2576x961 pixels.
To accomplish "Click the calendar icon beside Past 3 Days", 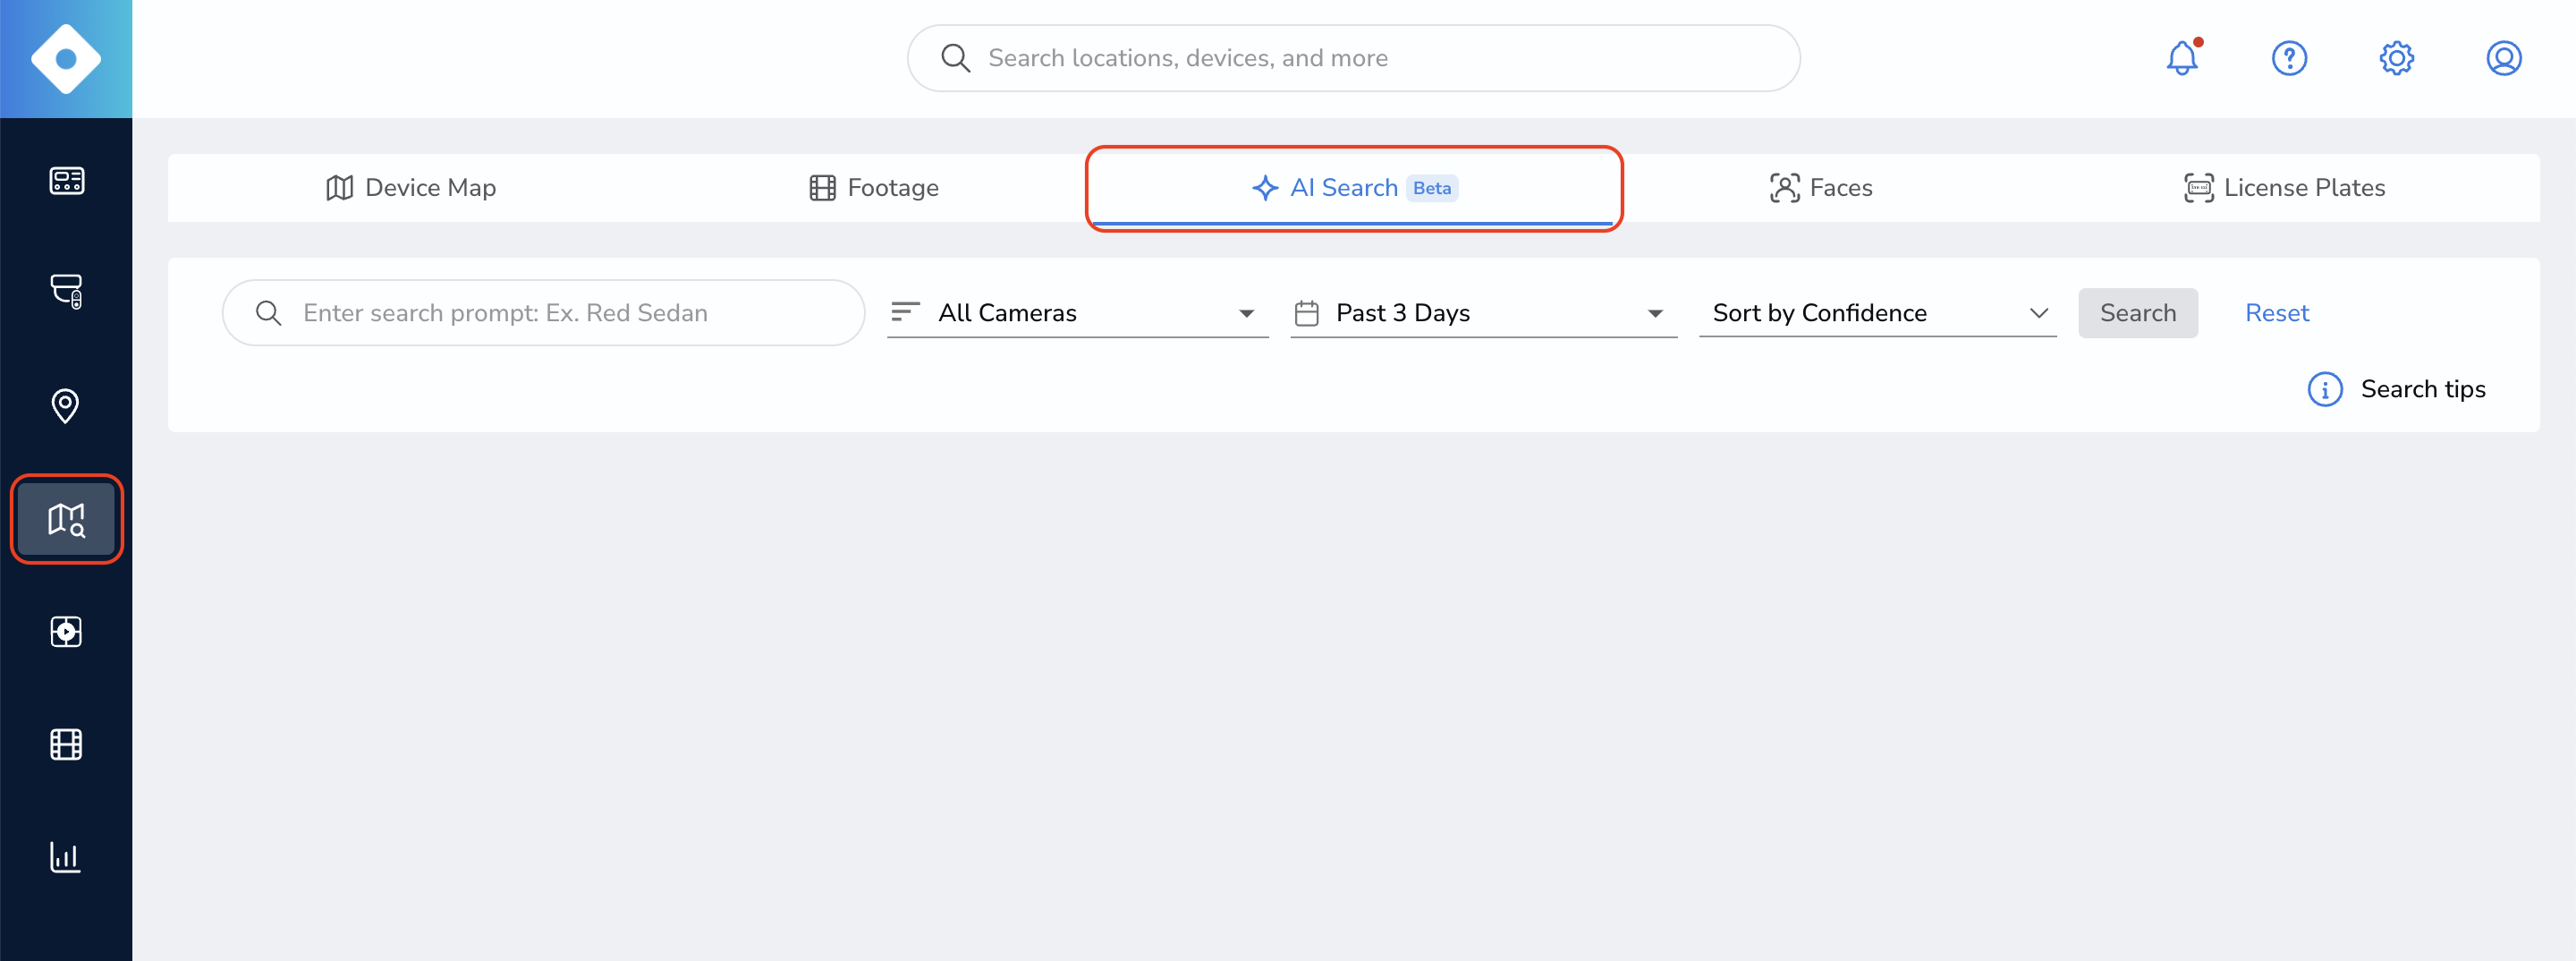I will coord(1306,313).
